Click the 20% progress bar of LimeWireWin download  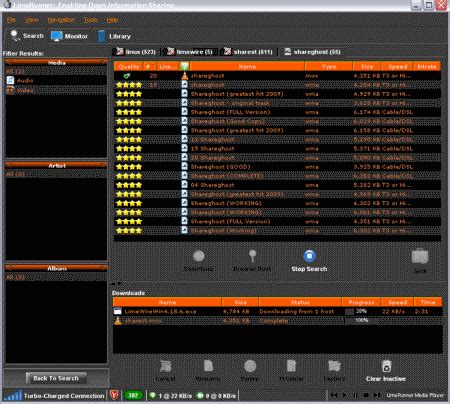[x=361, y=311]
